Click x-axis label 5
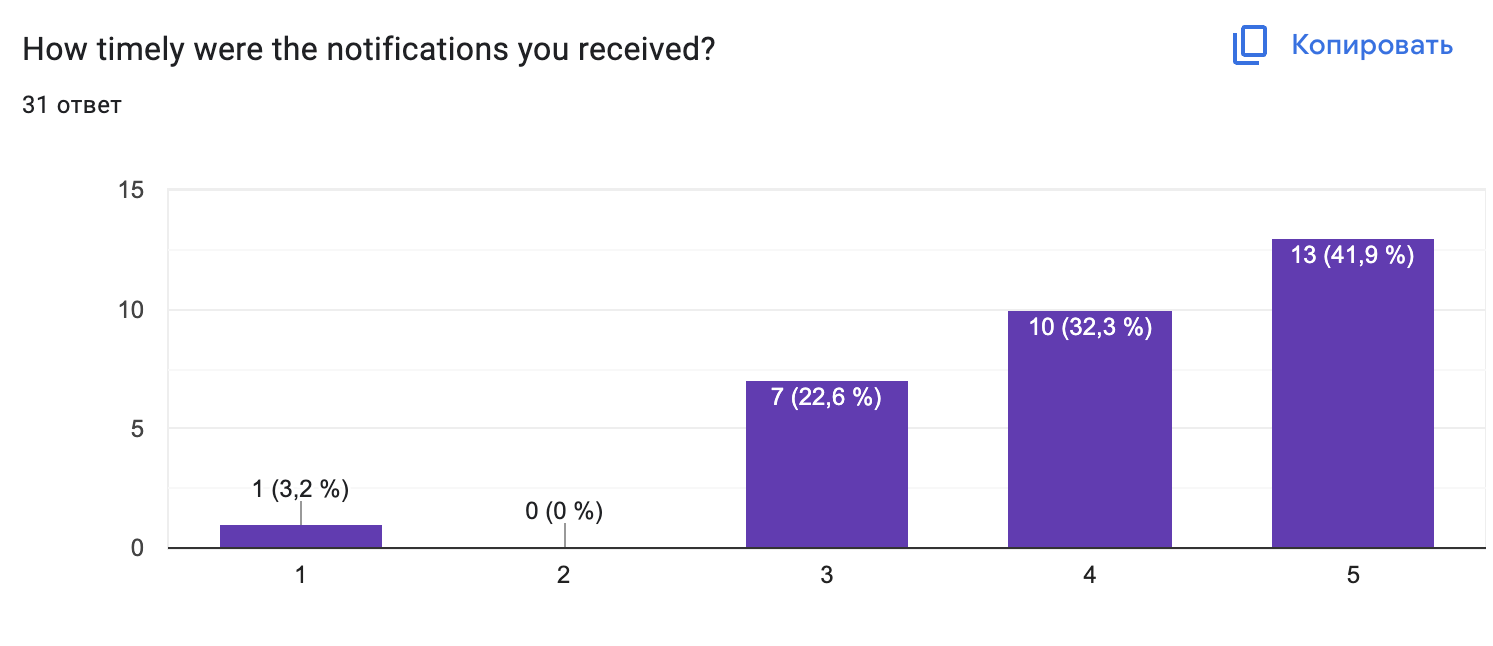 click(x=1352, y=576)
